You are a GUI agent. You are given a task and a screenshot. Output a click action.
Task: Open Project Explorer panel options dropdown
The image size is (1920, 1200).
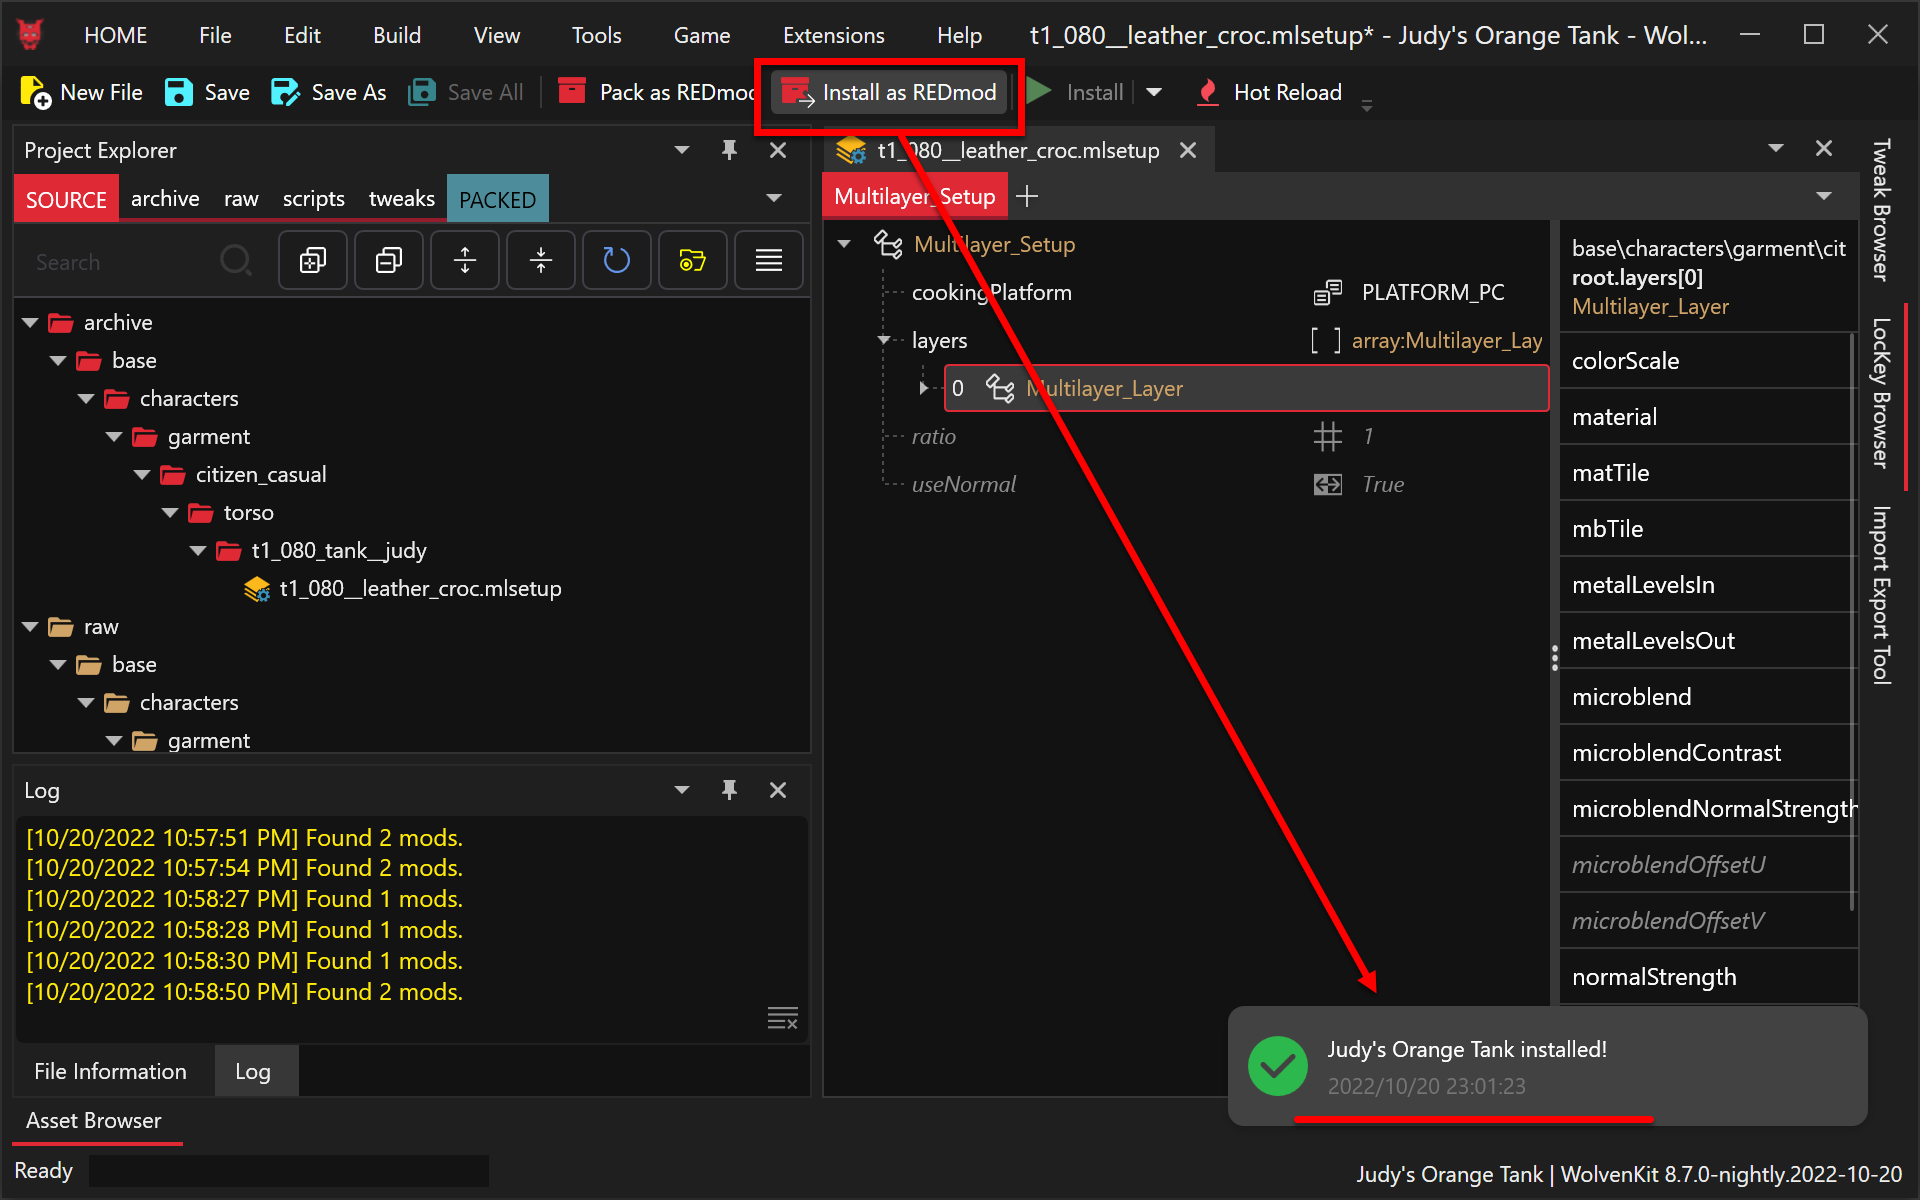[x=682, y=150]
